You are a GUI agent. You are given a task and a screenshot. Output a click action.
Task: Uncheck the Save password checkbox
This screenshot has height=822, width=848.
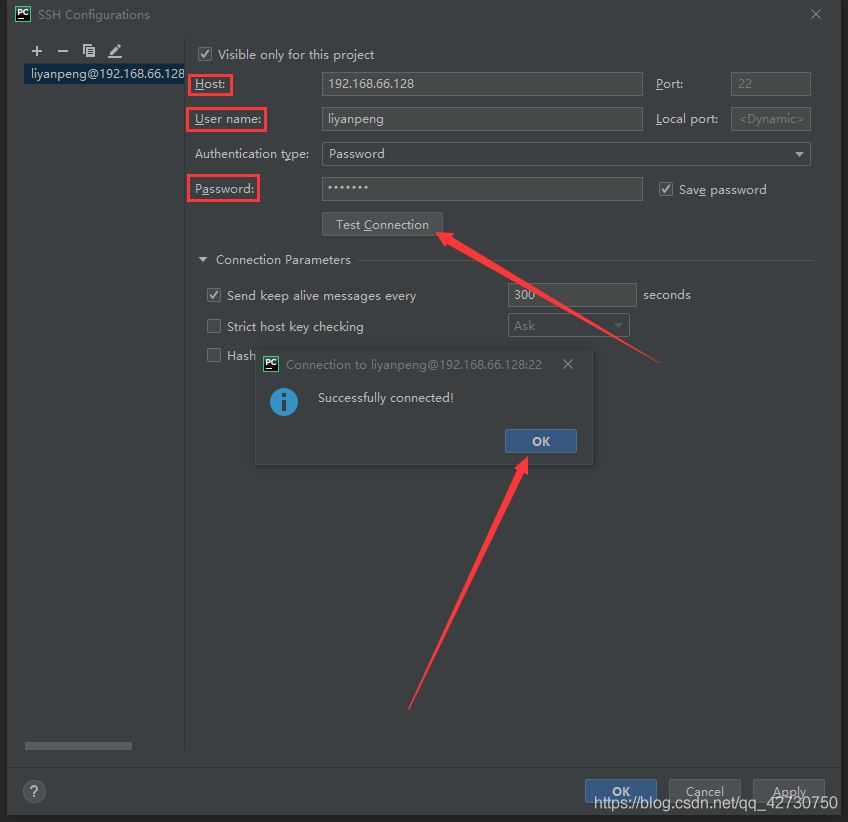coord(666,189)
